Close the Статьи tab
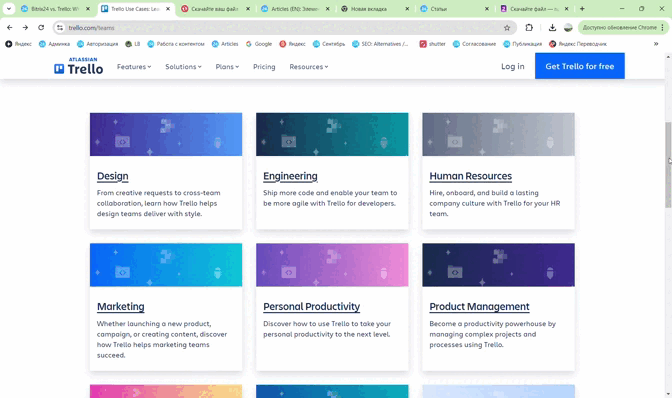This screenshot has height=398, width=672. 487,9
